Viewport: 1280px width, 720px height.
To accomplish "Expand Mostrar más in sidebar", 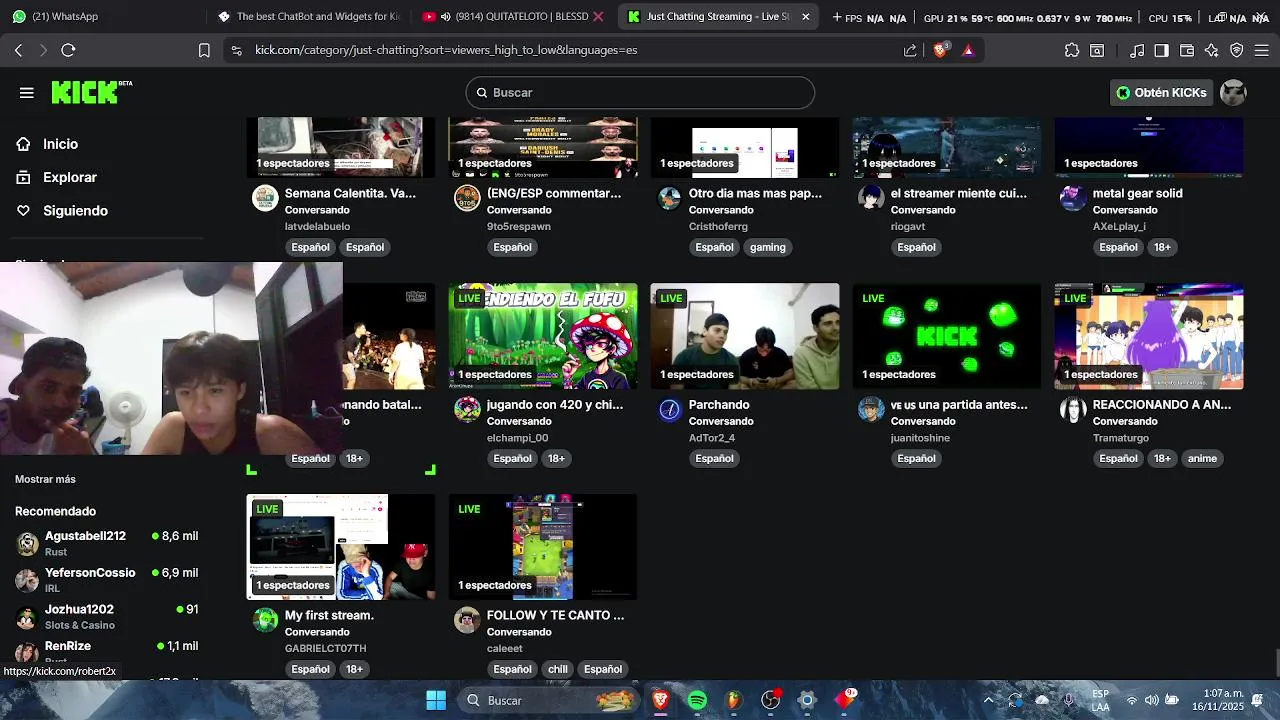I will click(x=45, y=479).
